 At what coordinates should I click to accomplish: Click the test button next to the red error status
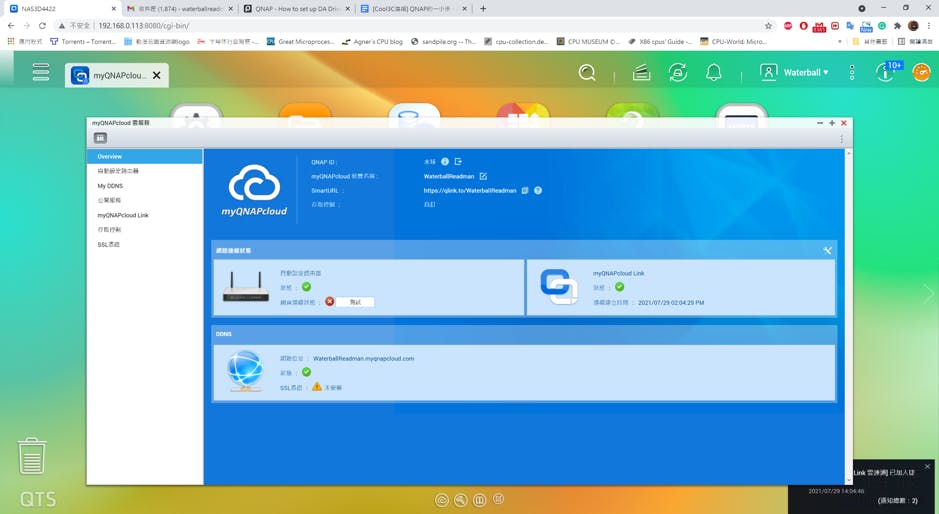pos(355,301)
